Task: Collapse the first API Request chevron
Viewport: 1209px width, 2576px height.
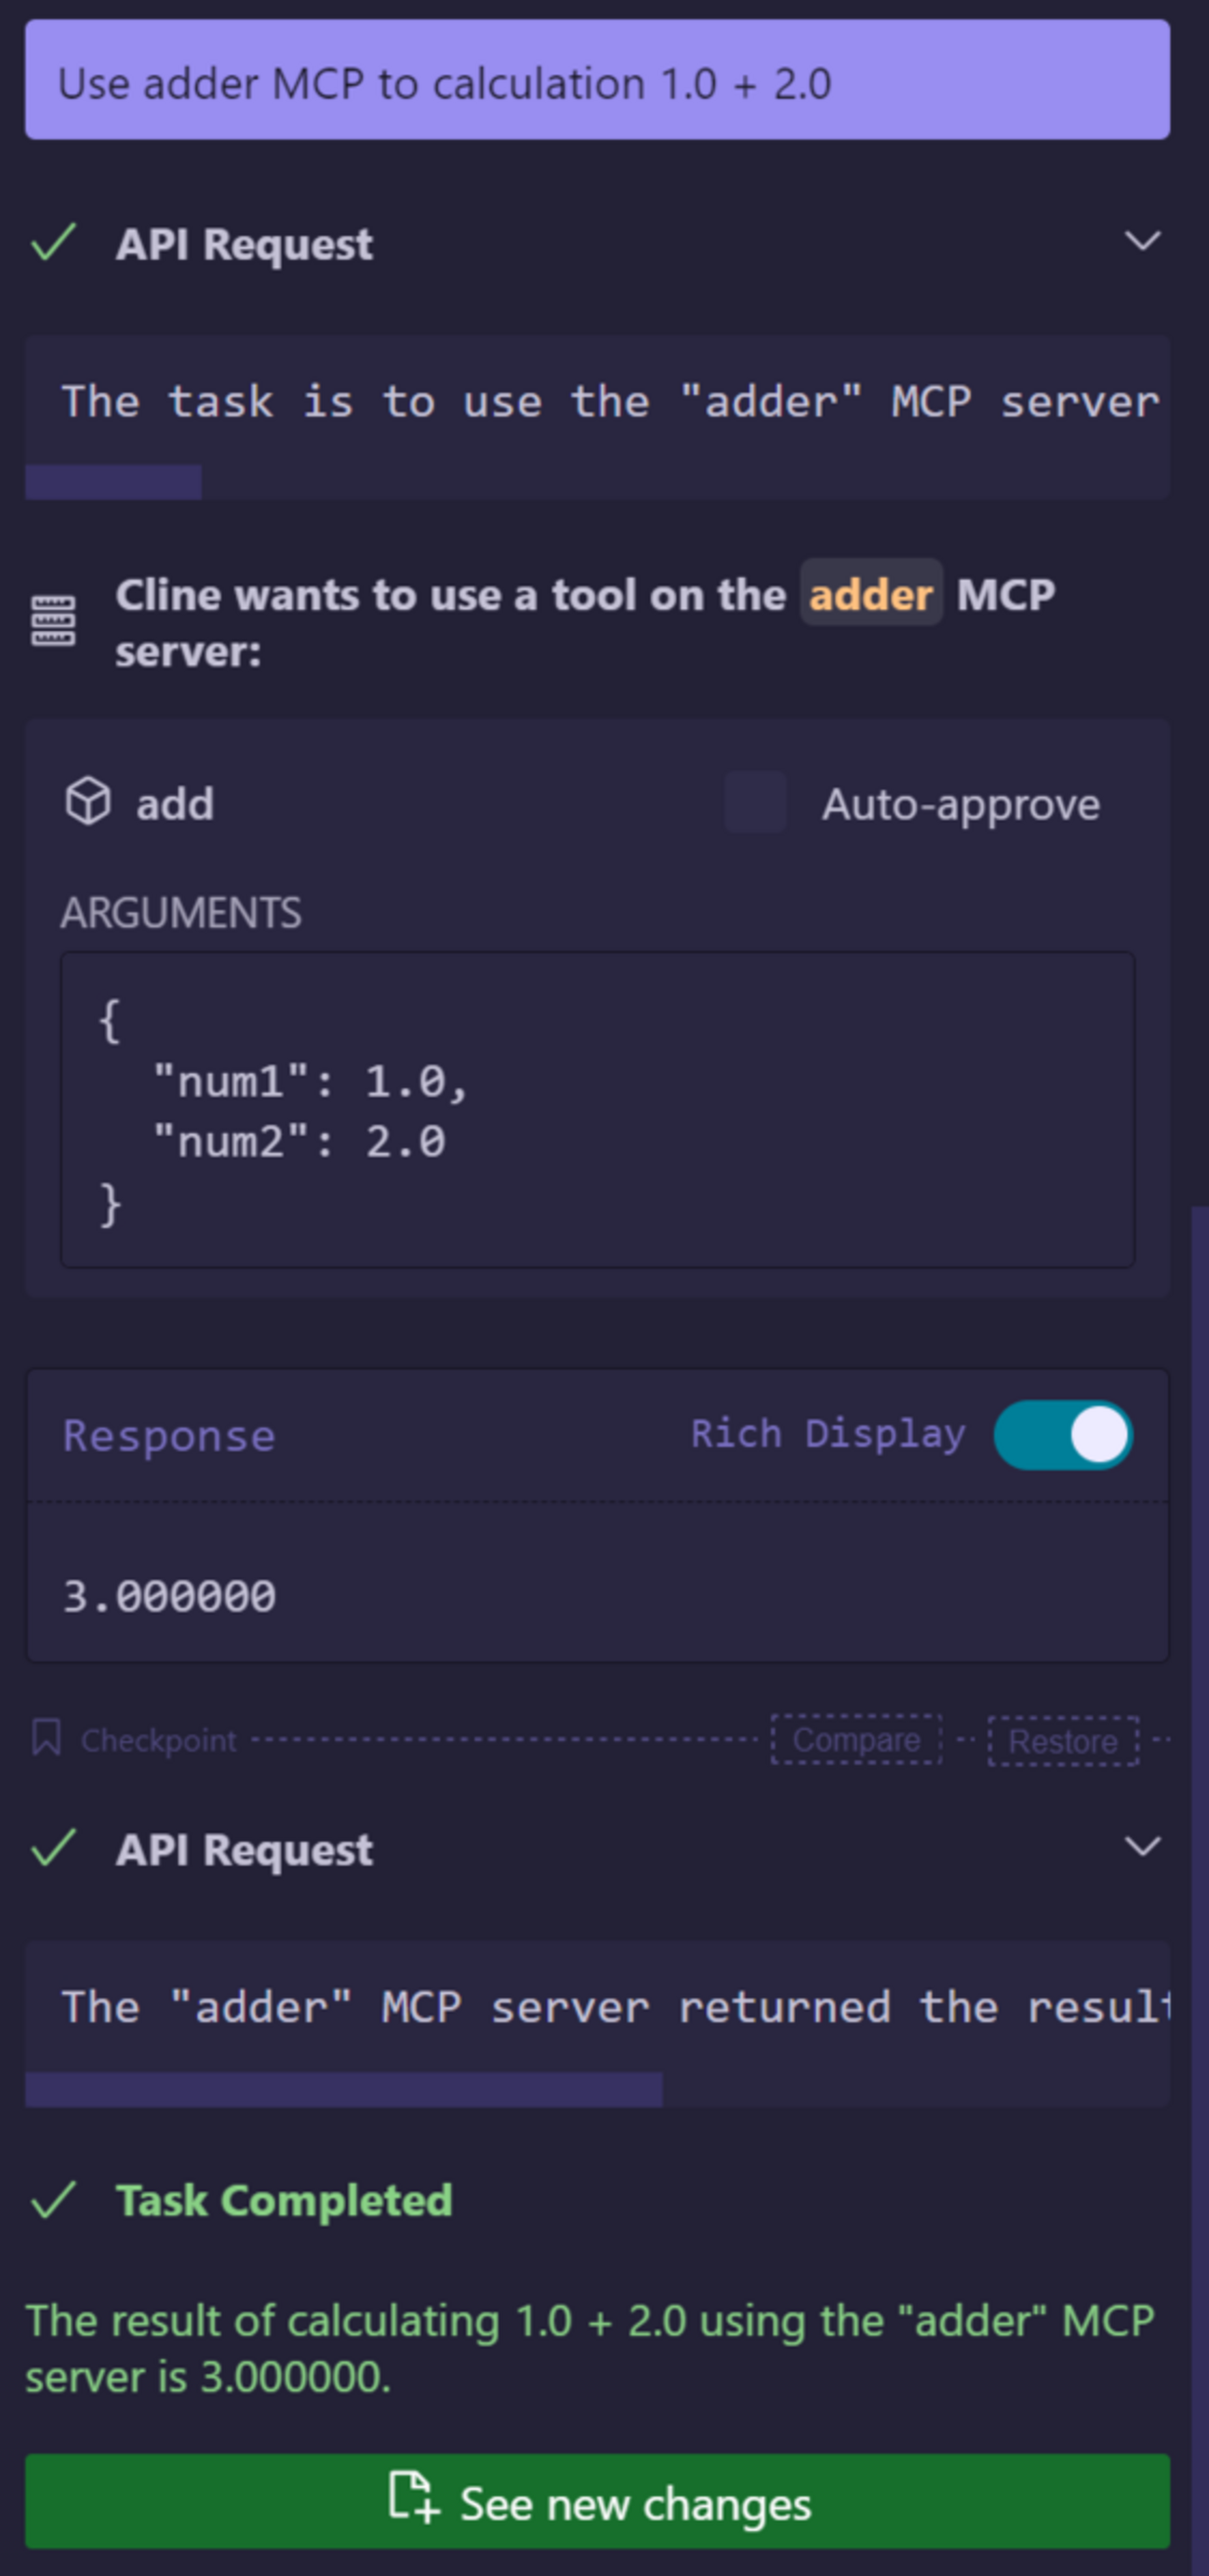Action: [1142, 241]
